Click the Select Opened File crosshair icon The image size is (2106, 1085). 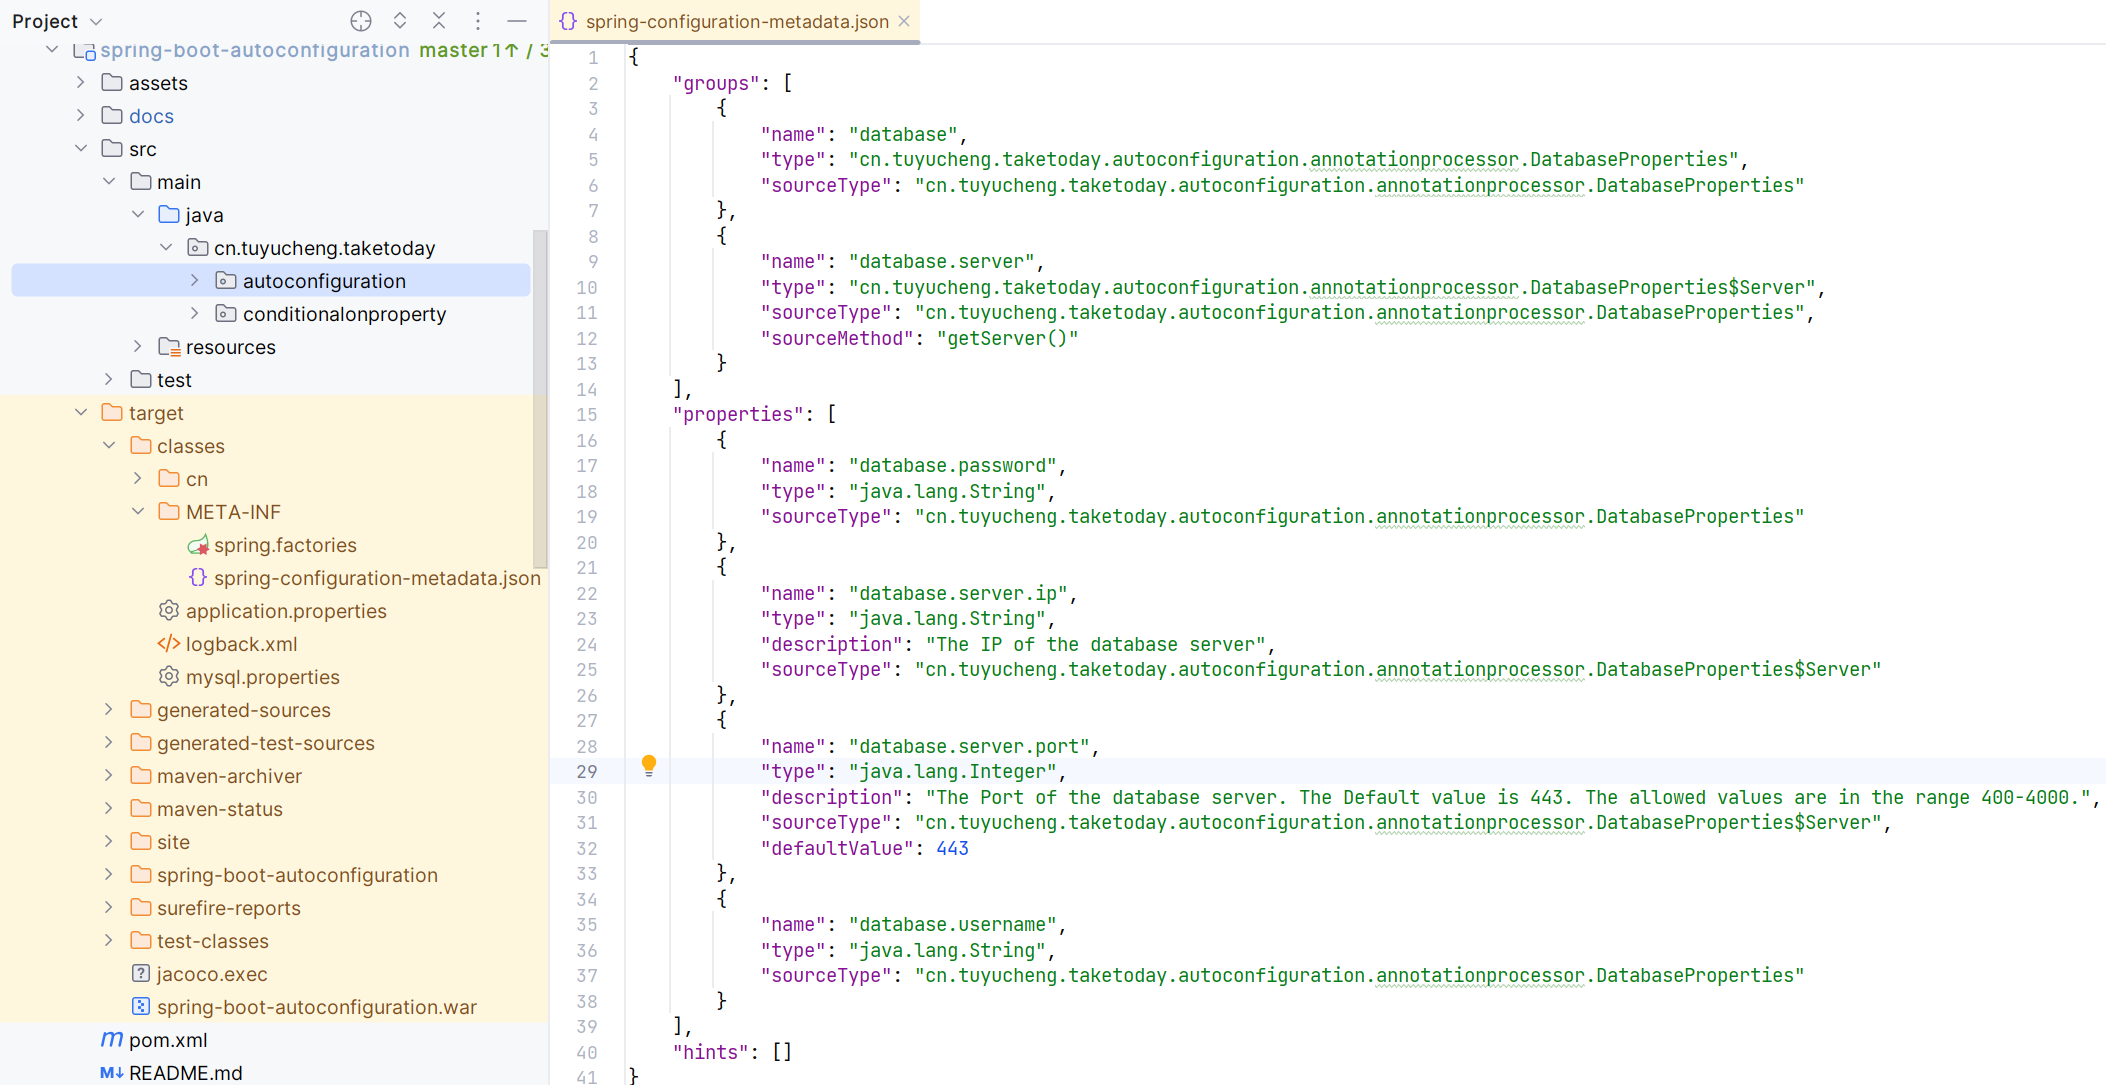[x=361, y=21]
